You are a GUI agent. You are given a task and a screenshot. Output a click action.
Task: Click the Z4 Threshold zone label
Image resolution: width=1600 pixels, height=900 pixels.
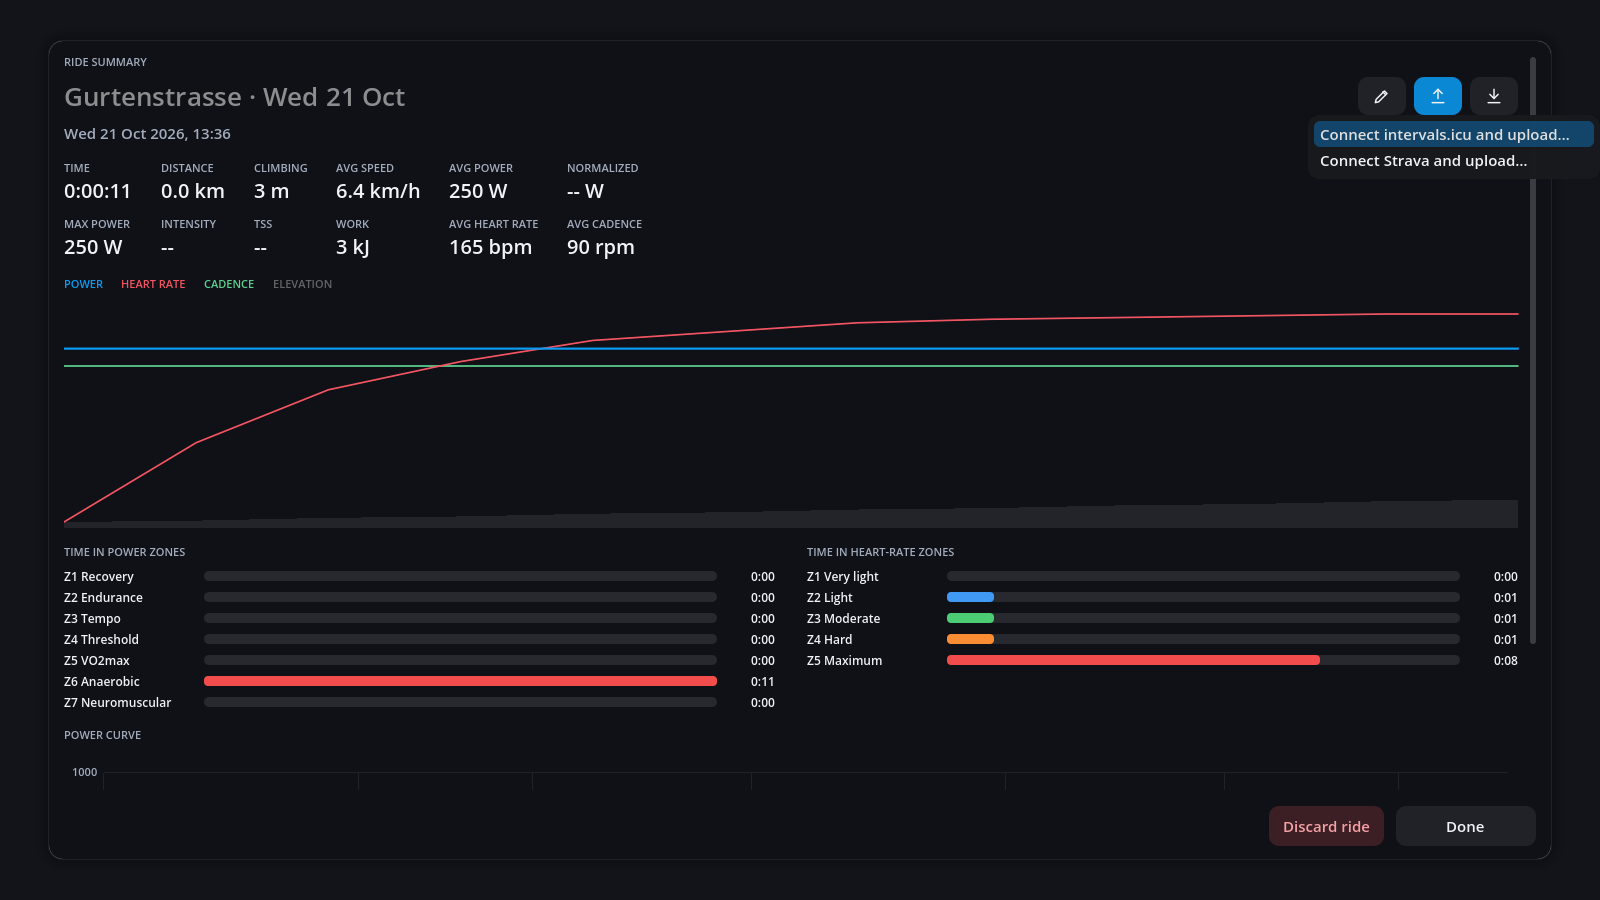click(x=101, y=640)
